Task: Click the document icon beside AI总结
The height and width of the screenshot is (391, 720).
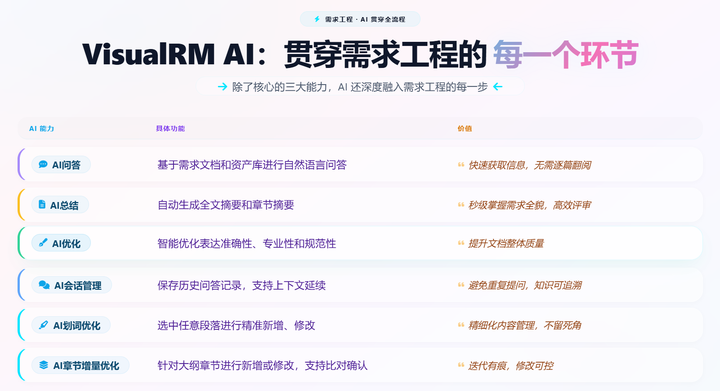Action: tap(42, 205)
